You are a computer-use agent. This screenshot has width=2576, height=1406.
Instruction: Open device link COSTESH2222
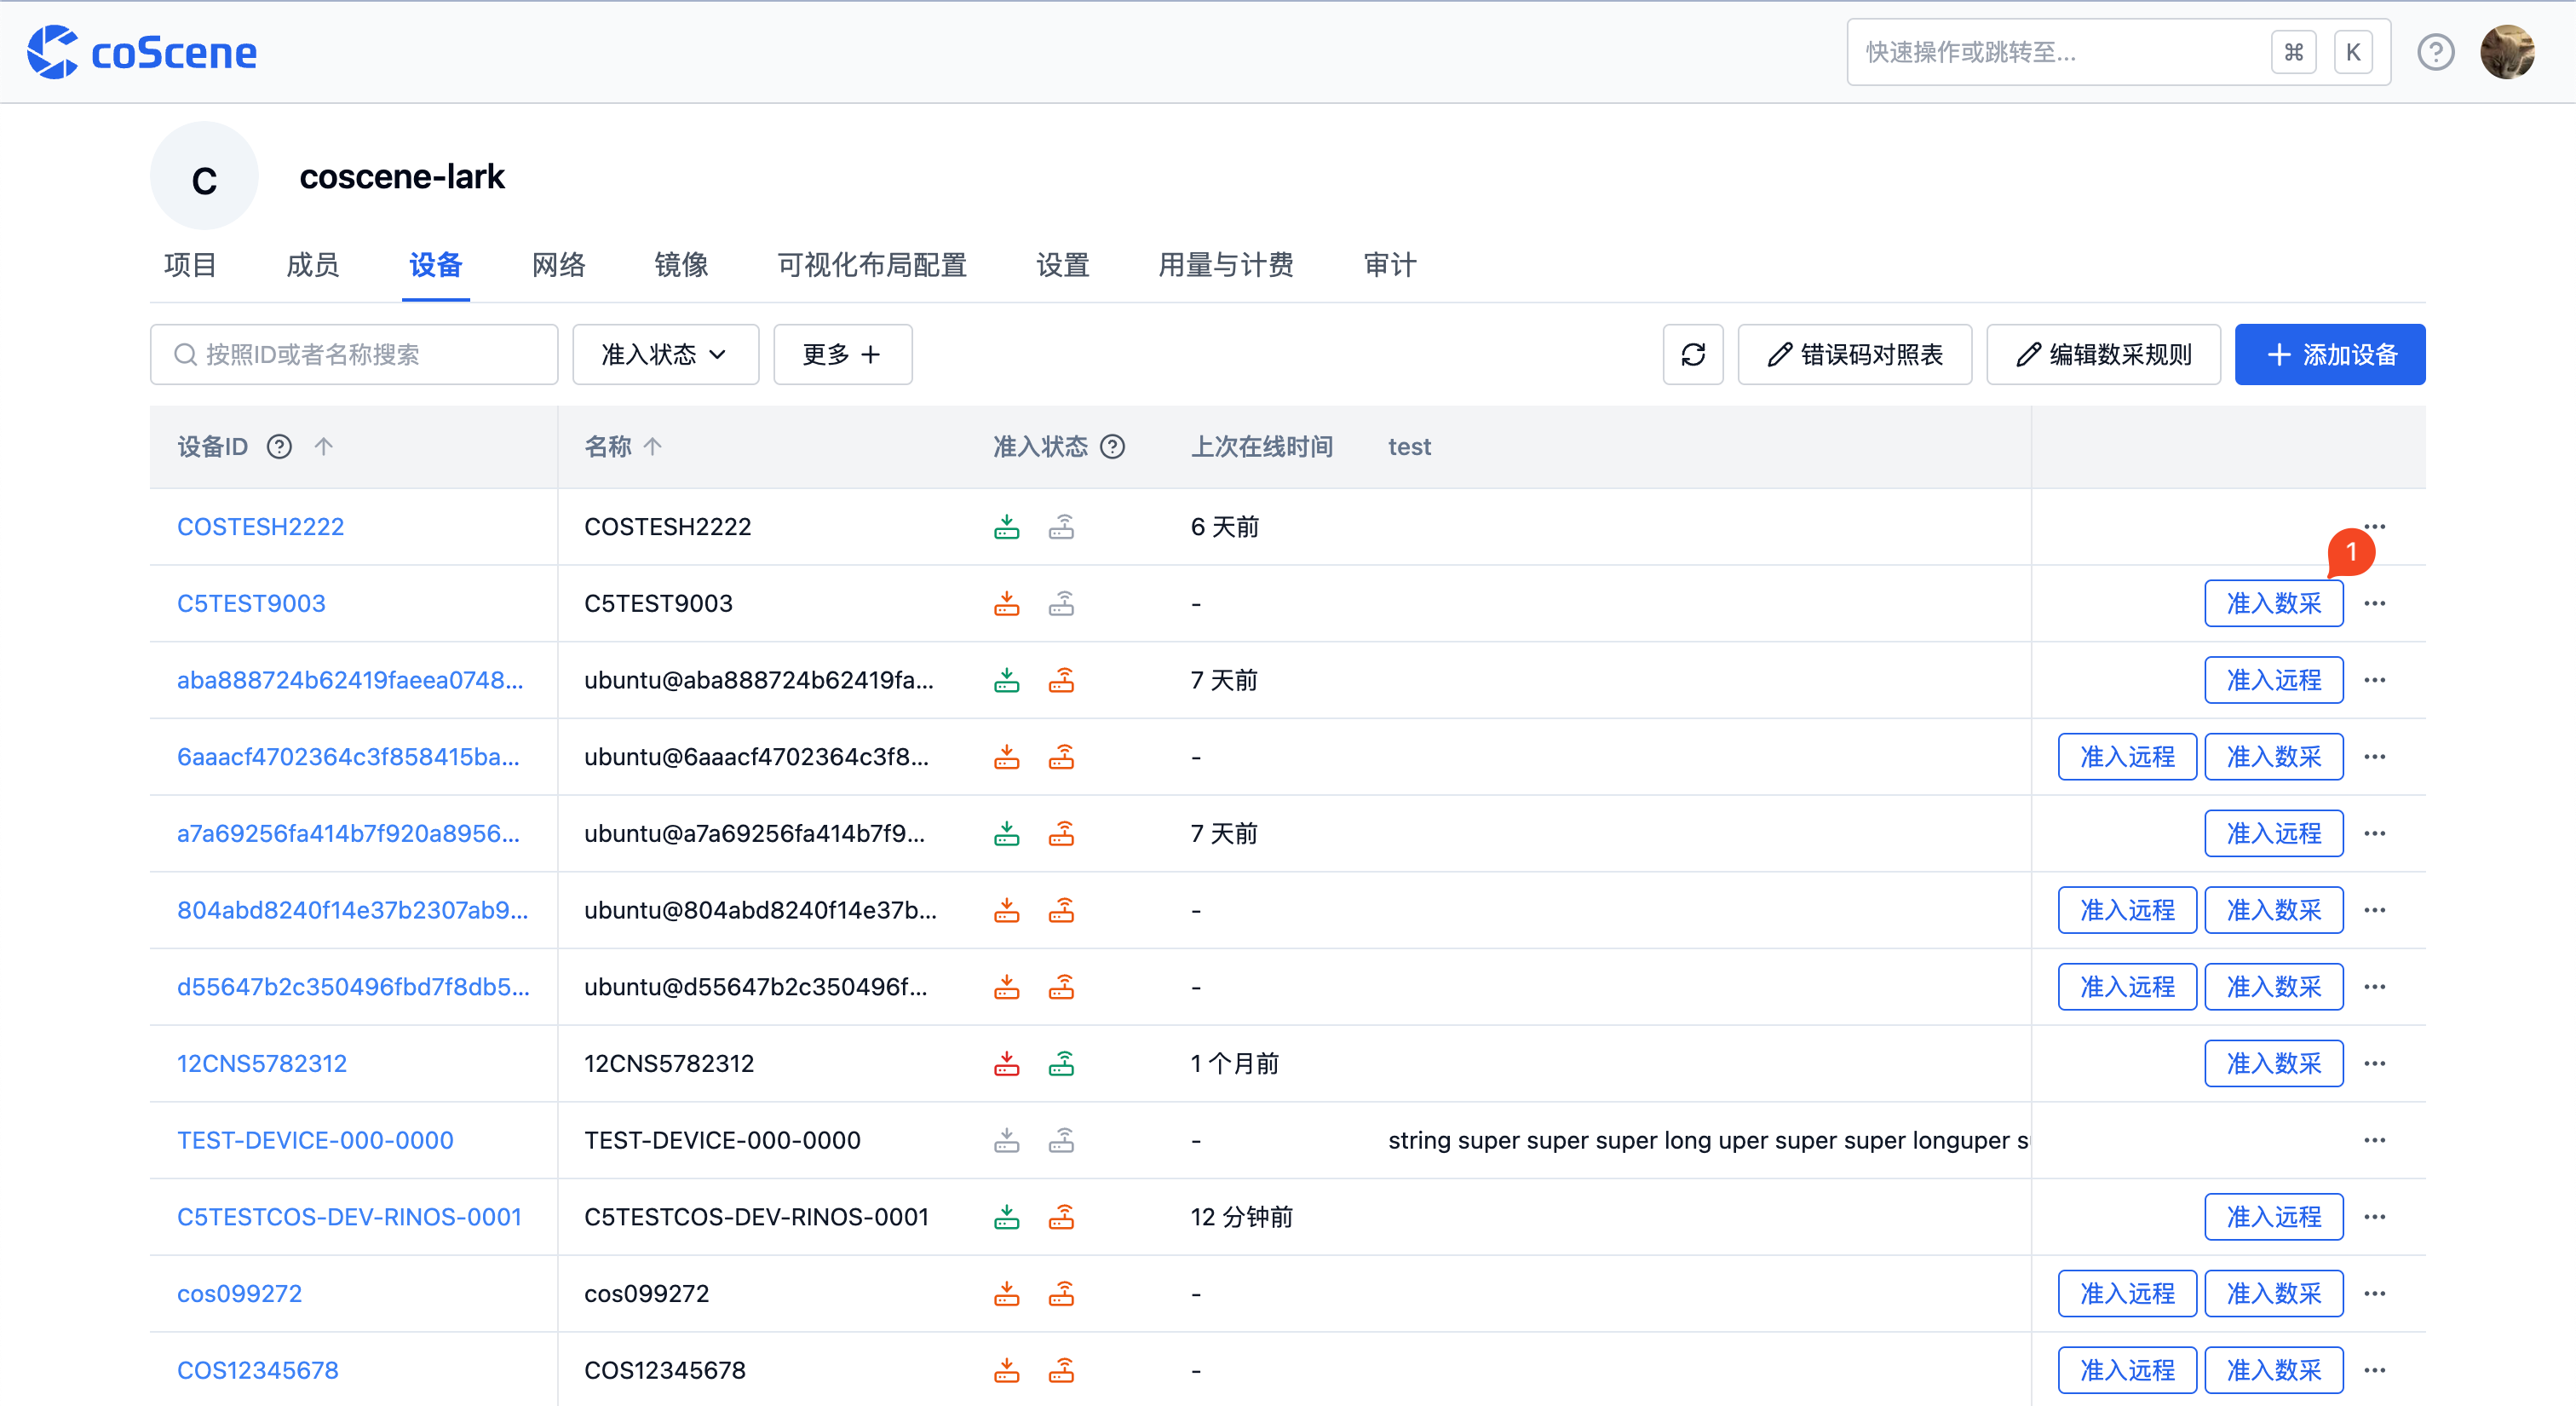(260, 527)
